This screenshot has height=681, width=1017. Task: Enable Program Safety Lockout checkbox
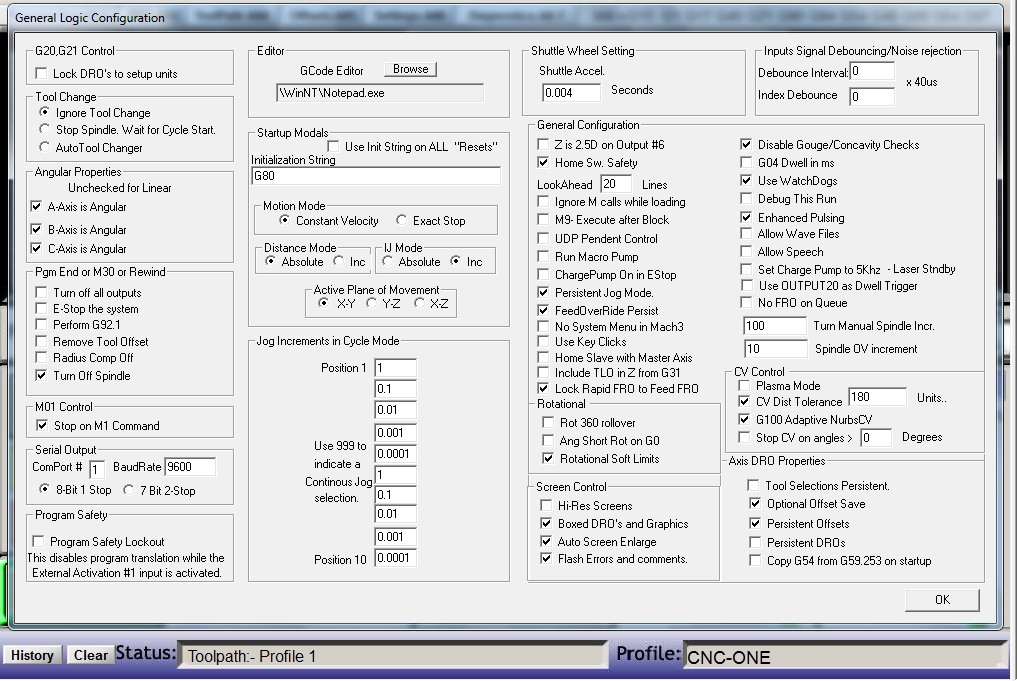click(42, 541)
